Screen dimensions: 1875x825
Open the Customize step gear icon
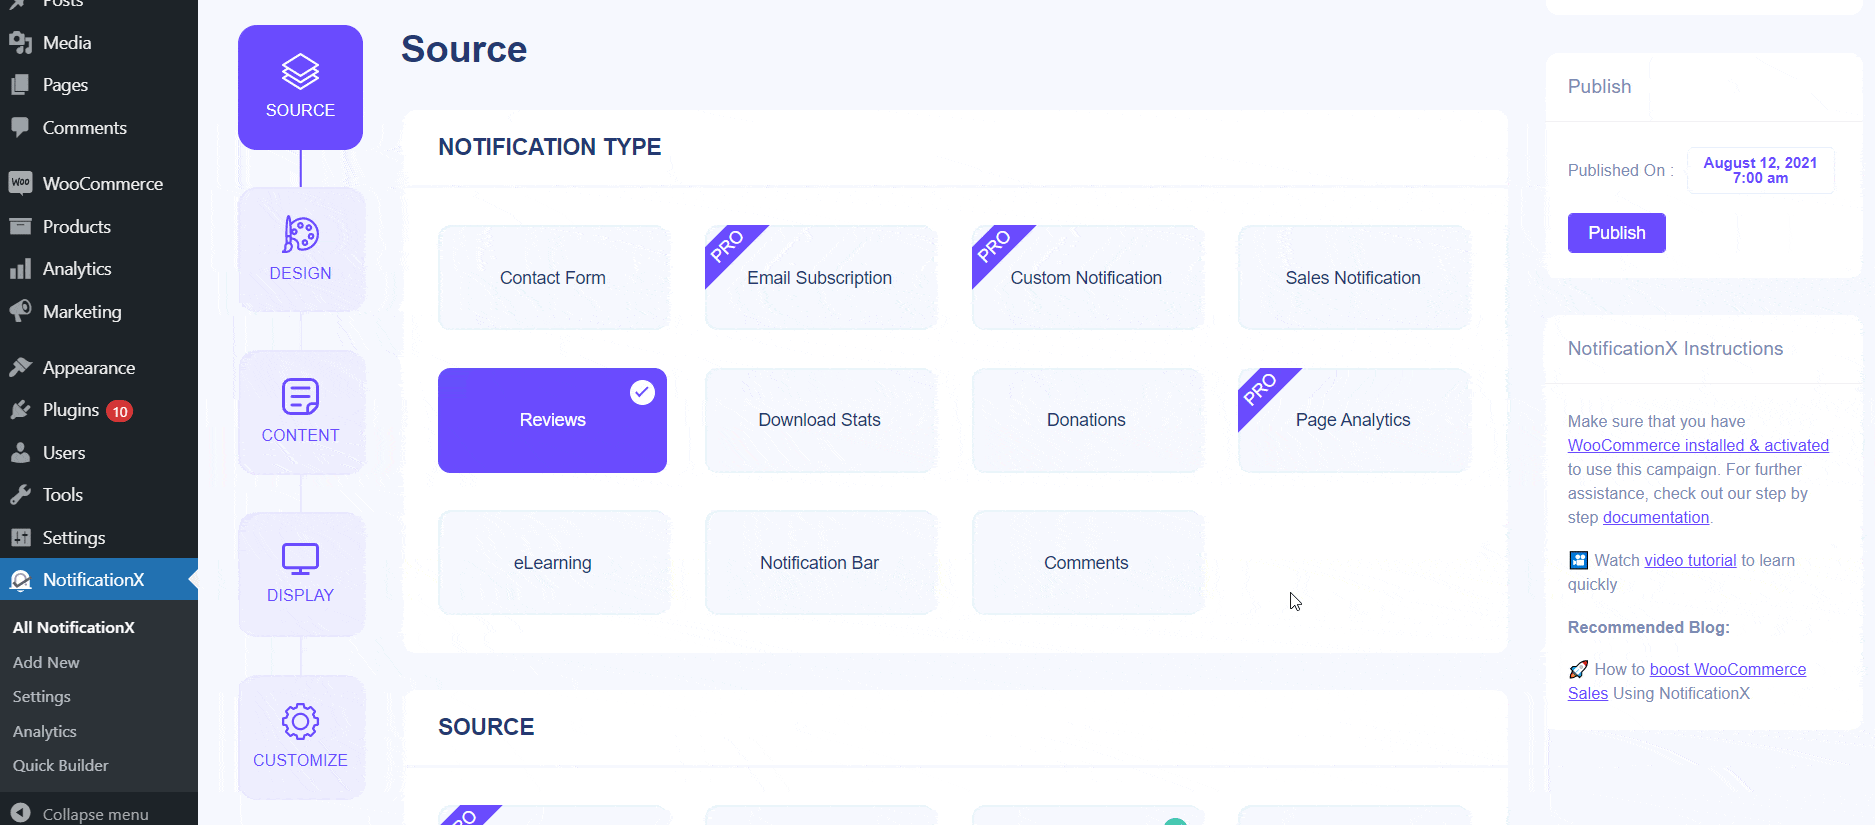click(x=300, y=721)
